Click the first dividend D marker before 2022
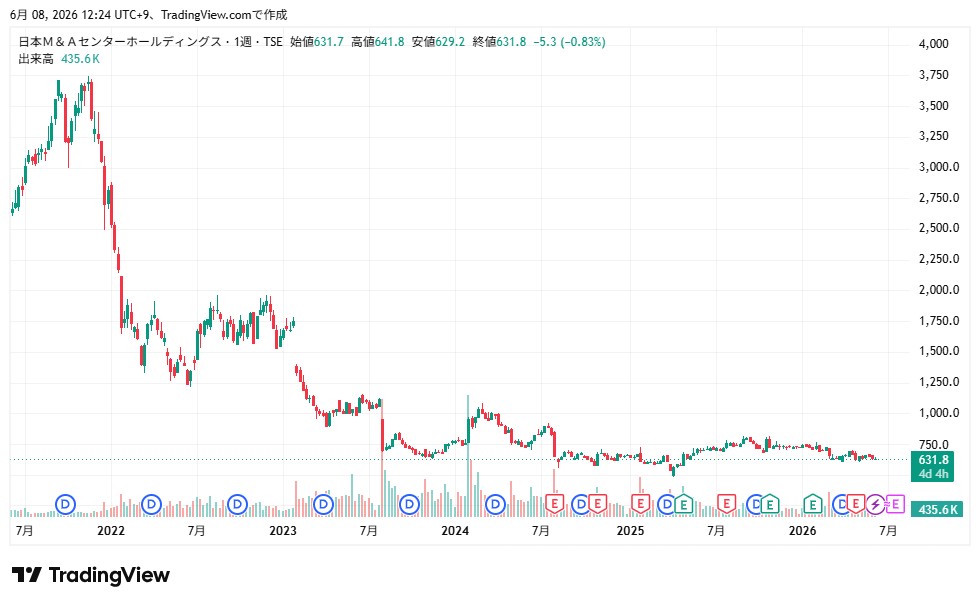 (66, 504)
